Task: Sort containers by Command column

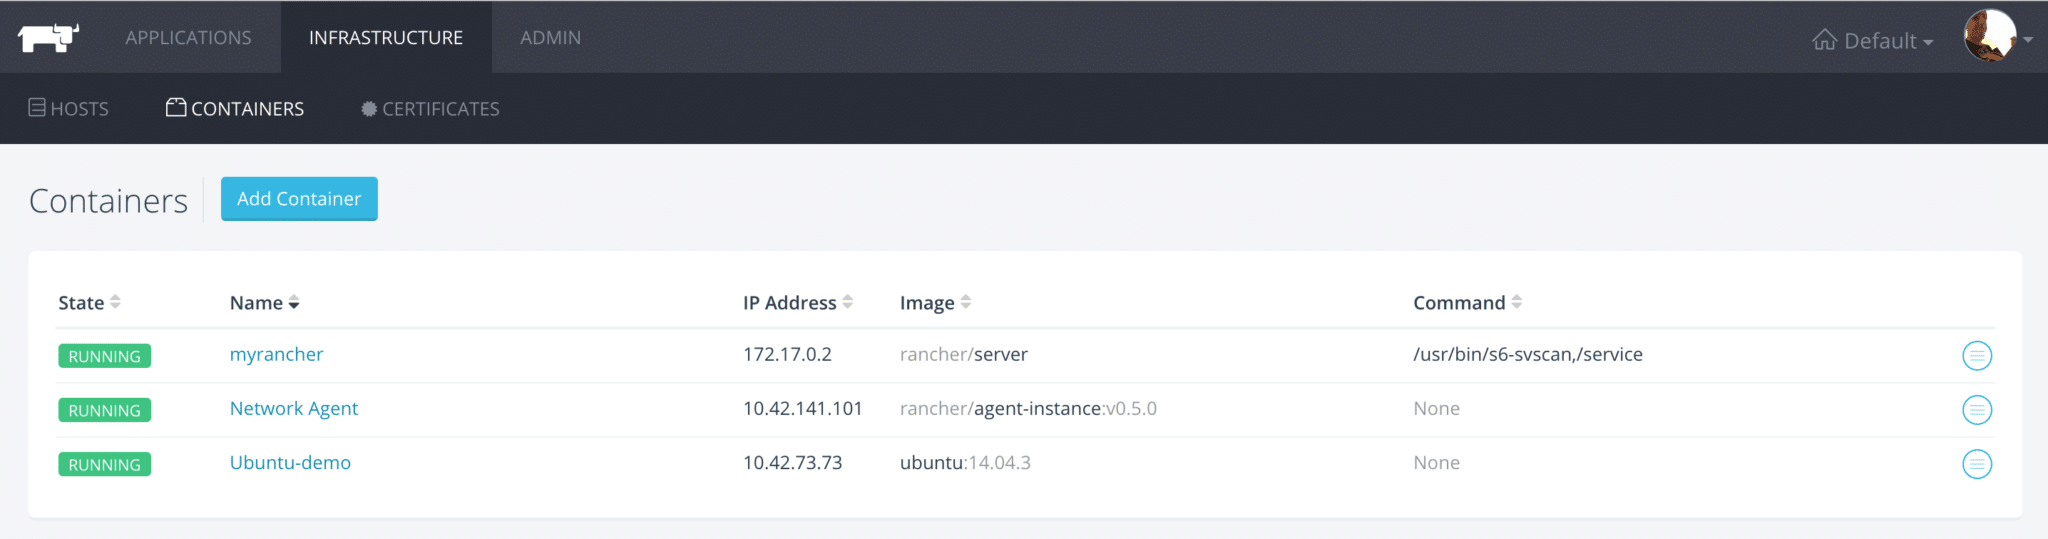Action: [x=1467, y=302]
